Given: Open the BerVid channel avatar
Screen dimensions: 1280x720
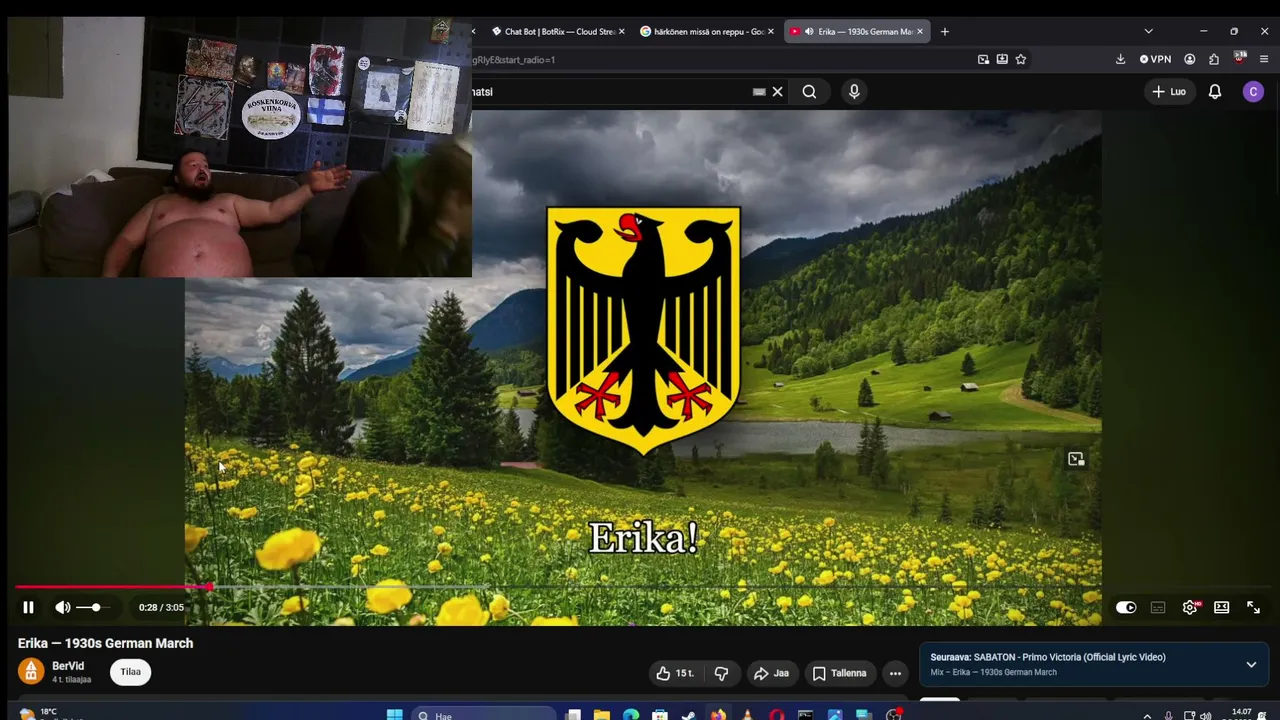Looking at the screenshot, I should [31, 672].
